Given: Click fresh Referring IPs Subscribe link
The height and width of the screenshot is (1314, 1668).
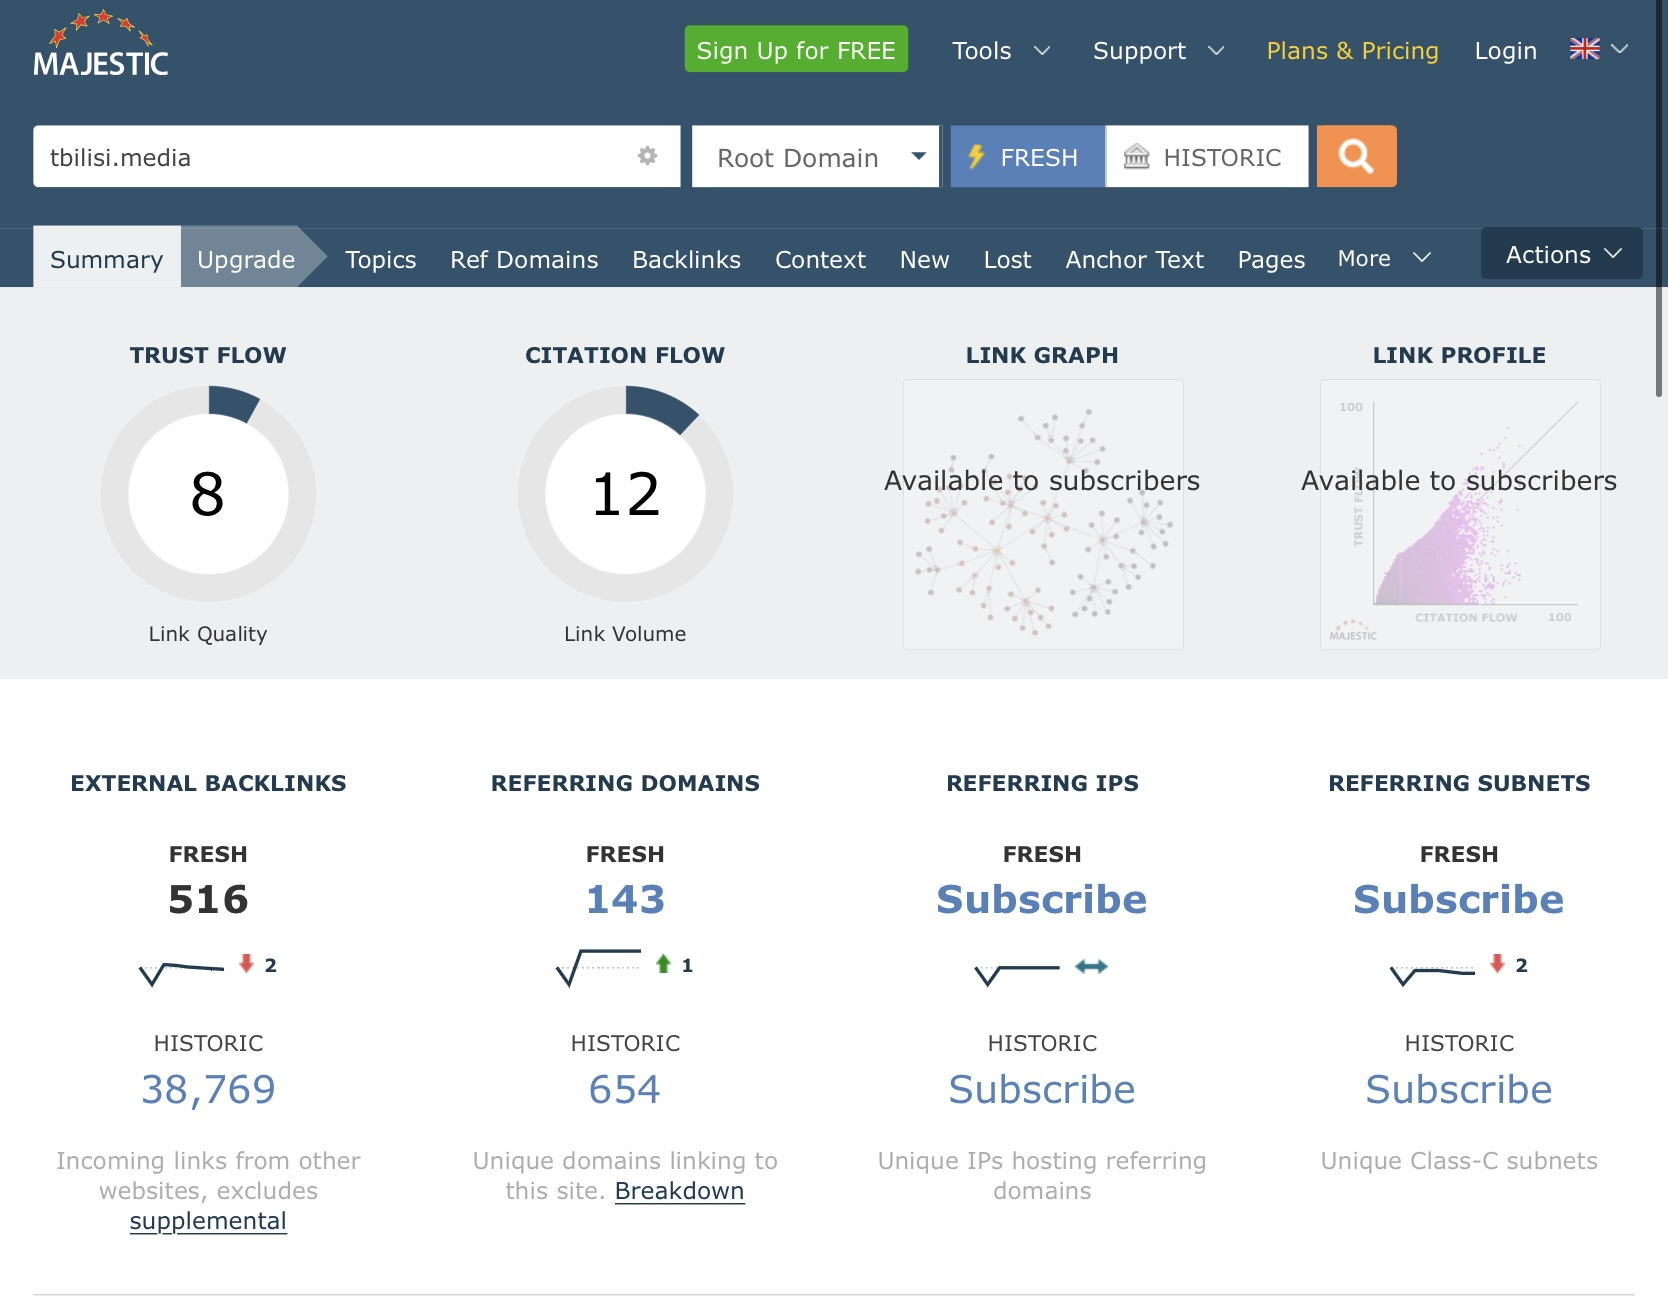Looking at the screenshot, I should (x=1042, y=899).
